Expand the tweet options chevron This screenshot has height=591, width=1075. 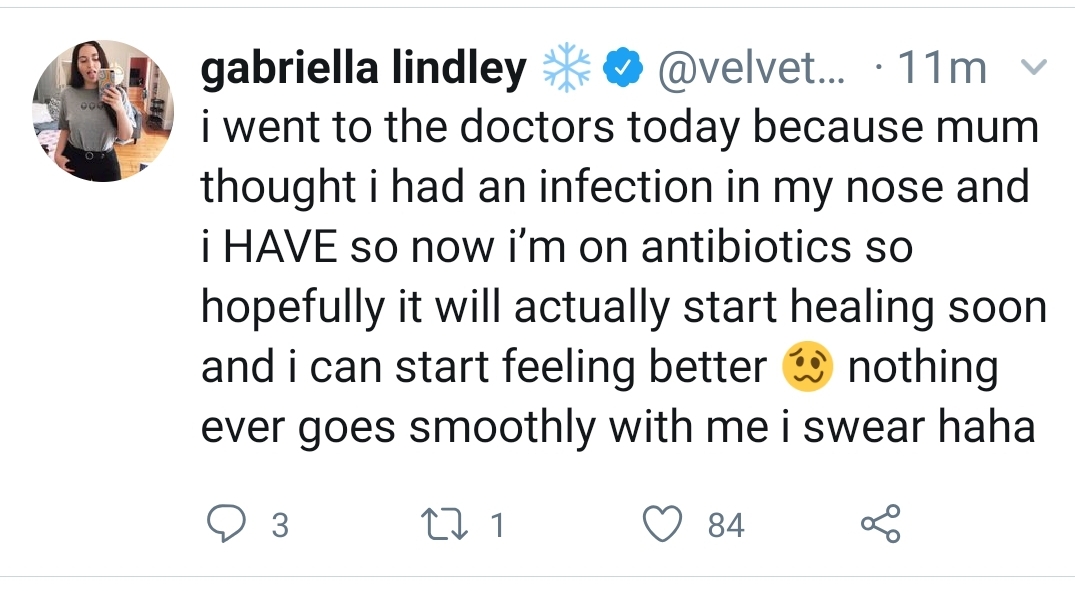pos(1033,67)
